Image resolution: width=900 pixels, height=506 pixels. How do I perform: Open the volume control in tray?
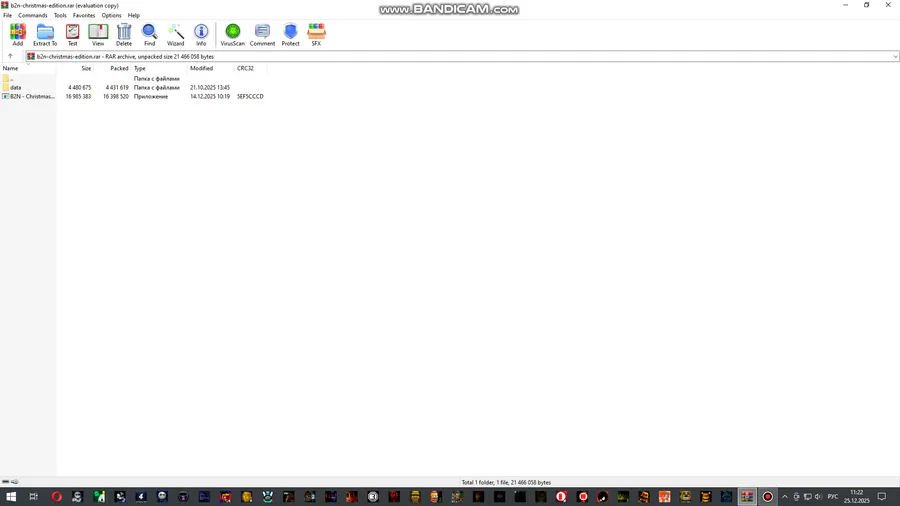point(818,497)
